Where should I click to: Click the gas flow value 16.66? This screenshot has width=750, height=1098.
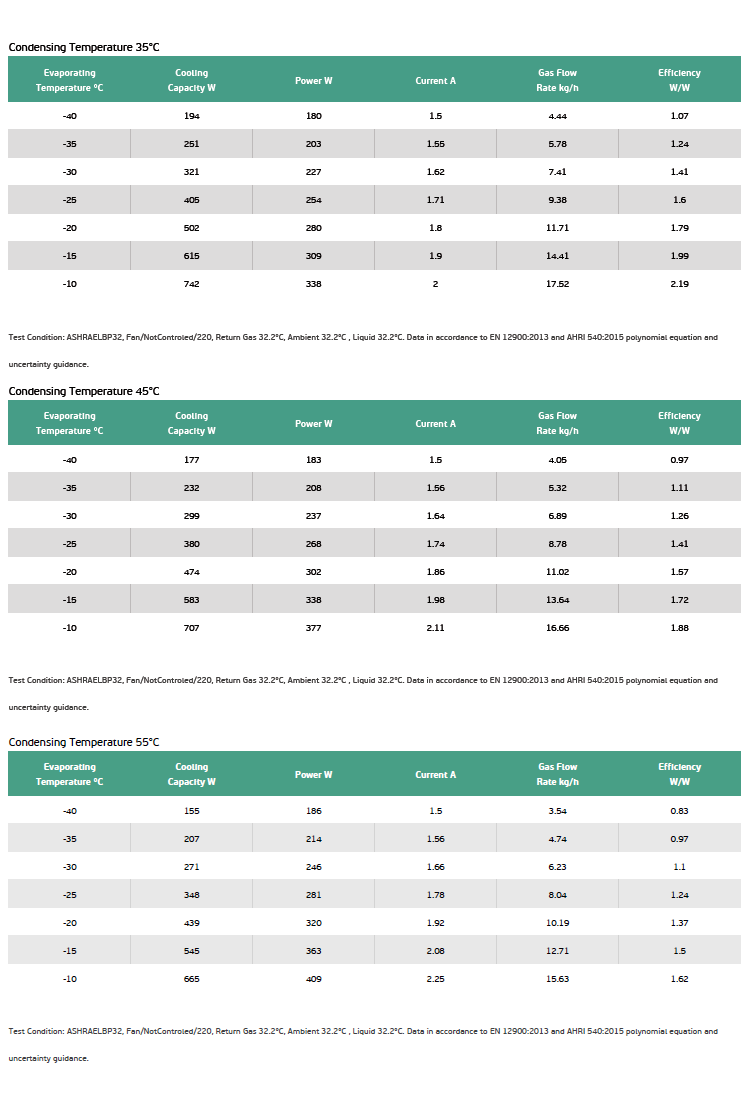[x=557, y=627]
